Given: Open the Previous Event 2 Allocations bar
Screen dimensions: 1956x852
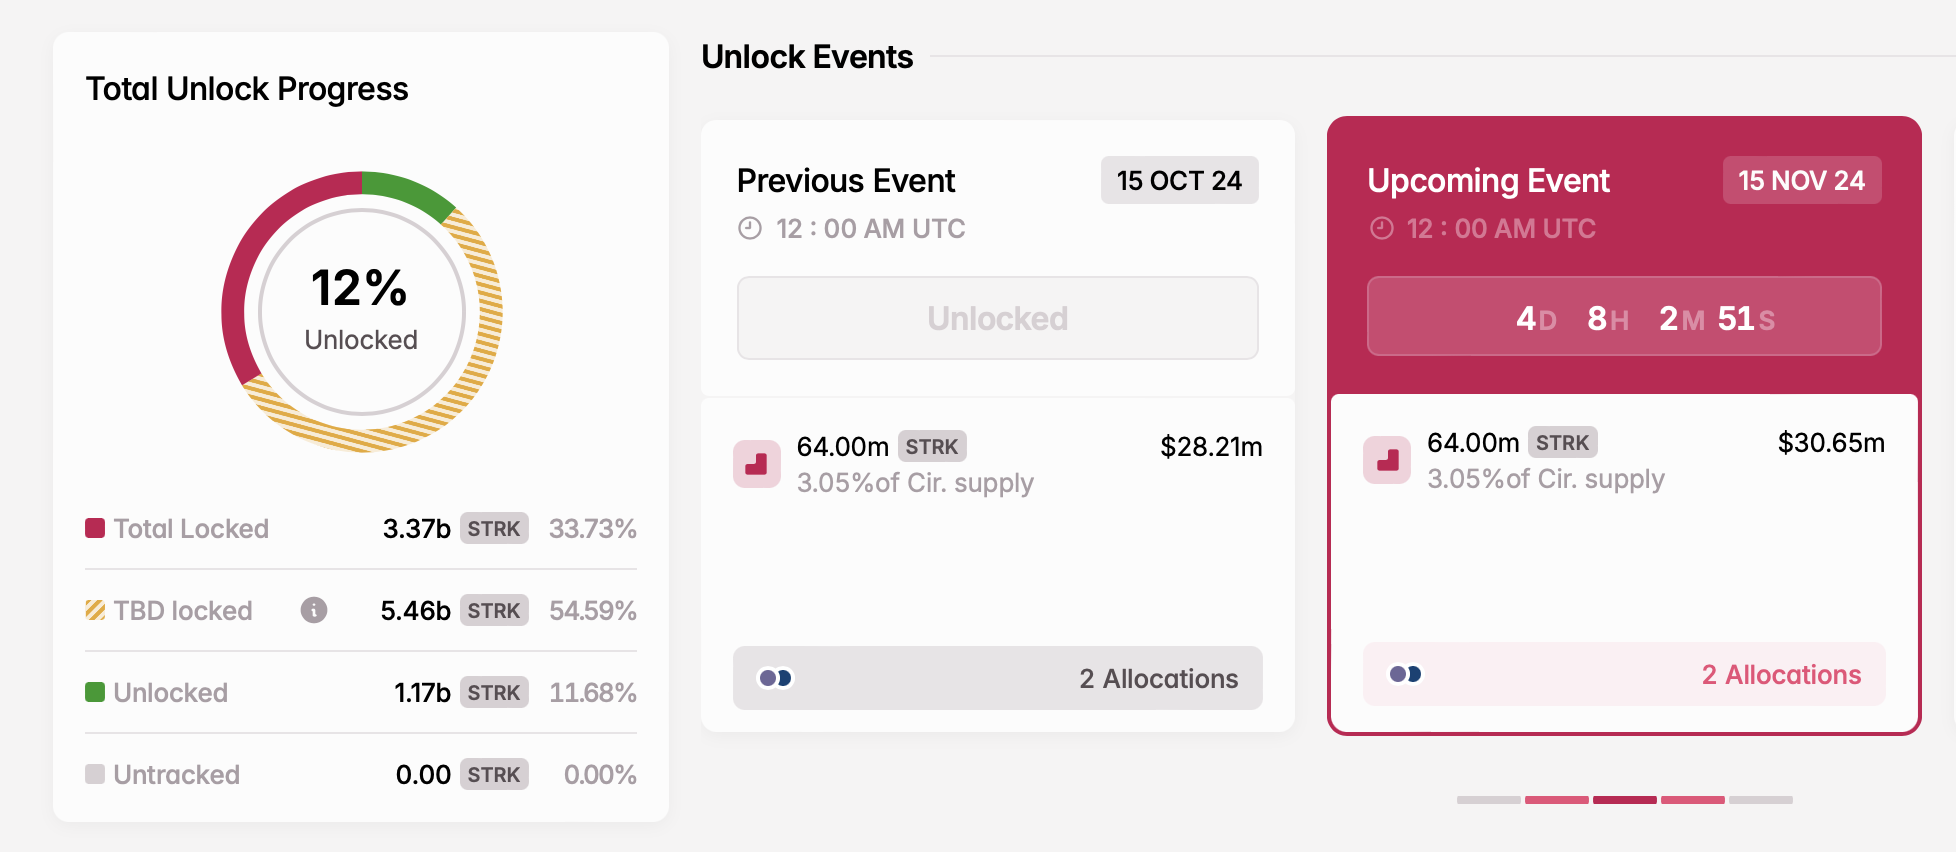Looking at the screenshot, I should (x=997, y=678).
